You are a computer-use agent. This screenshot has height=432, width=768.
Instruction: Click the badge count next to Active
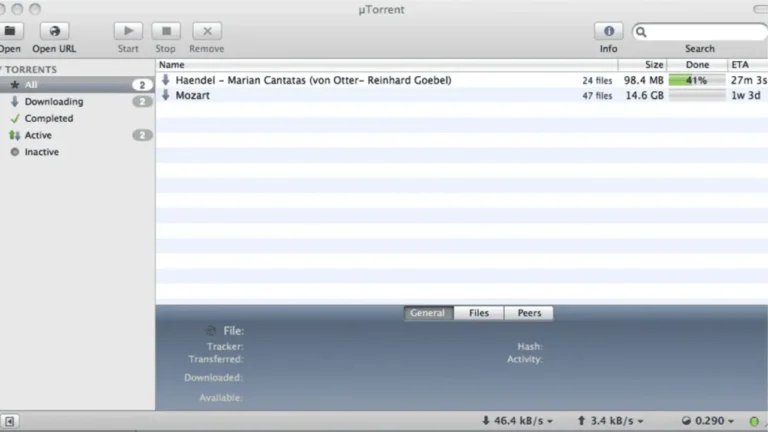tap(142, 135)
